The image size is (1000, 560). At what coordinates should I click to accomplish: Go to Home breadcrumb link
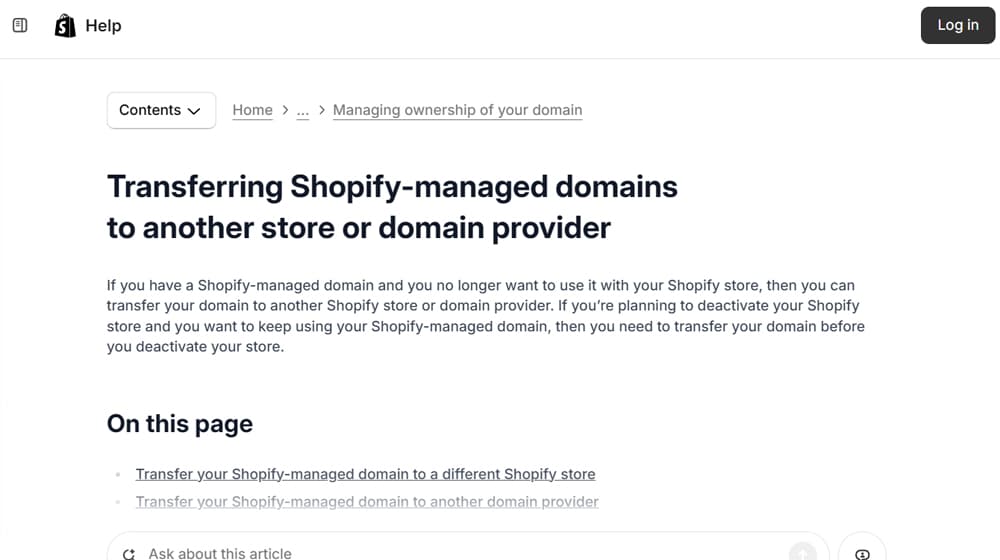pos(252,110)
